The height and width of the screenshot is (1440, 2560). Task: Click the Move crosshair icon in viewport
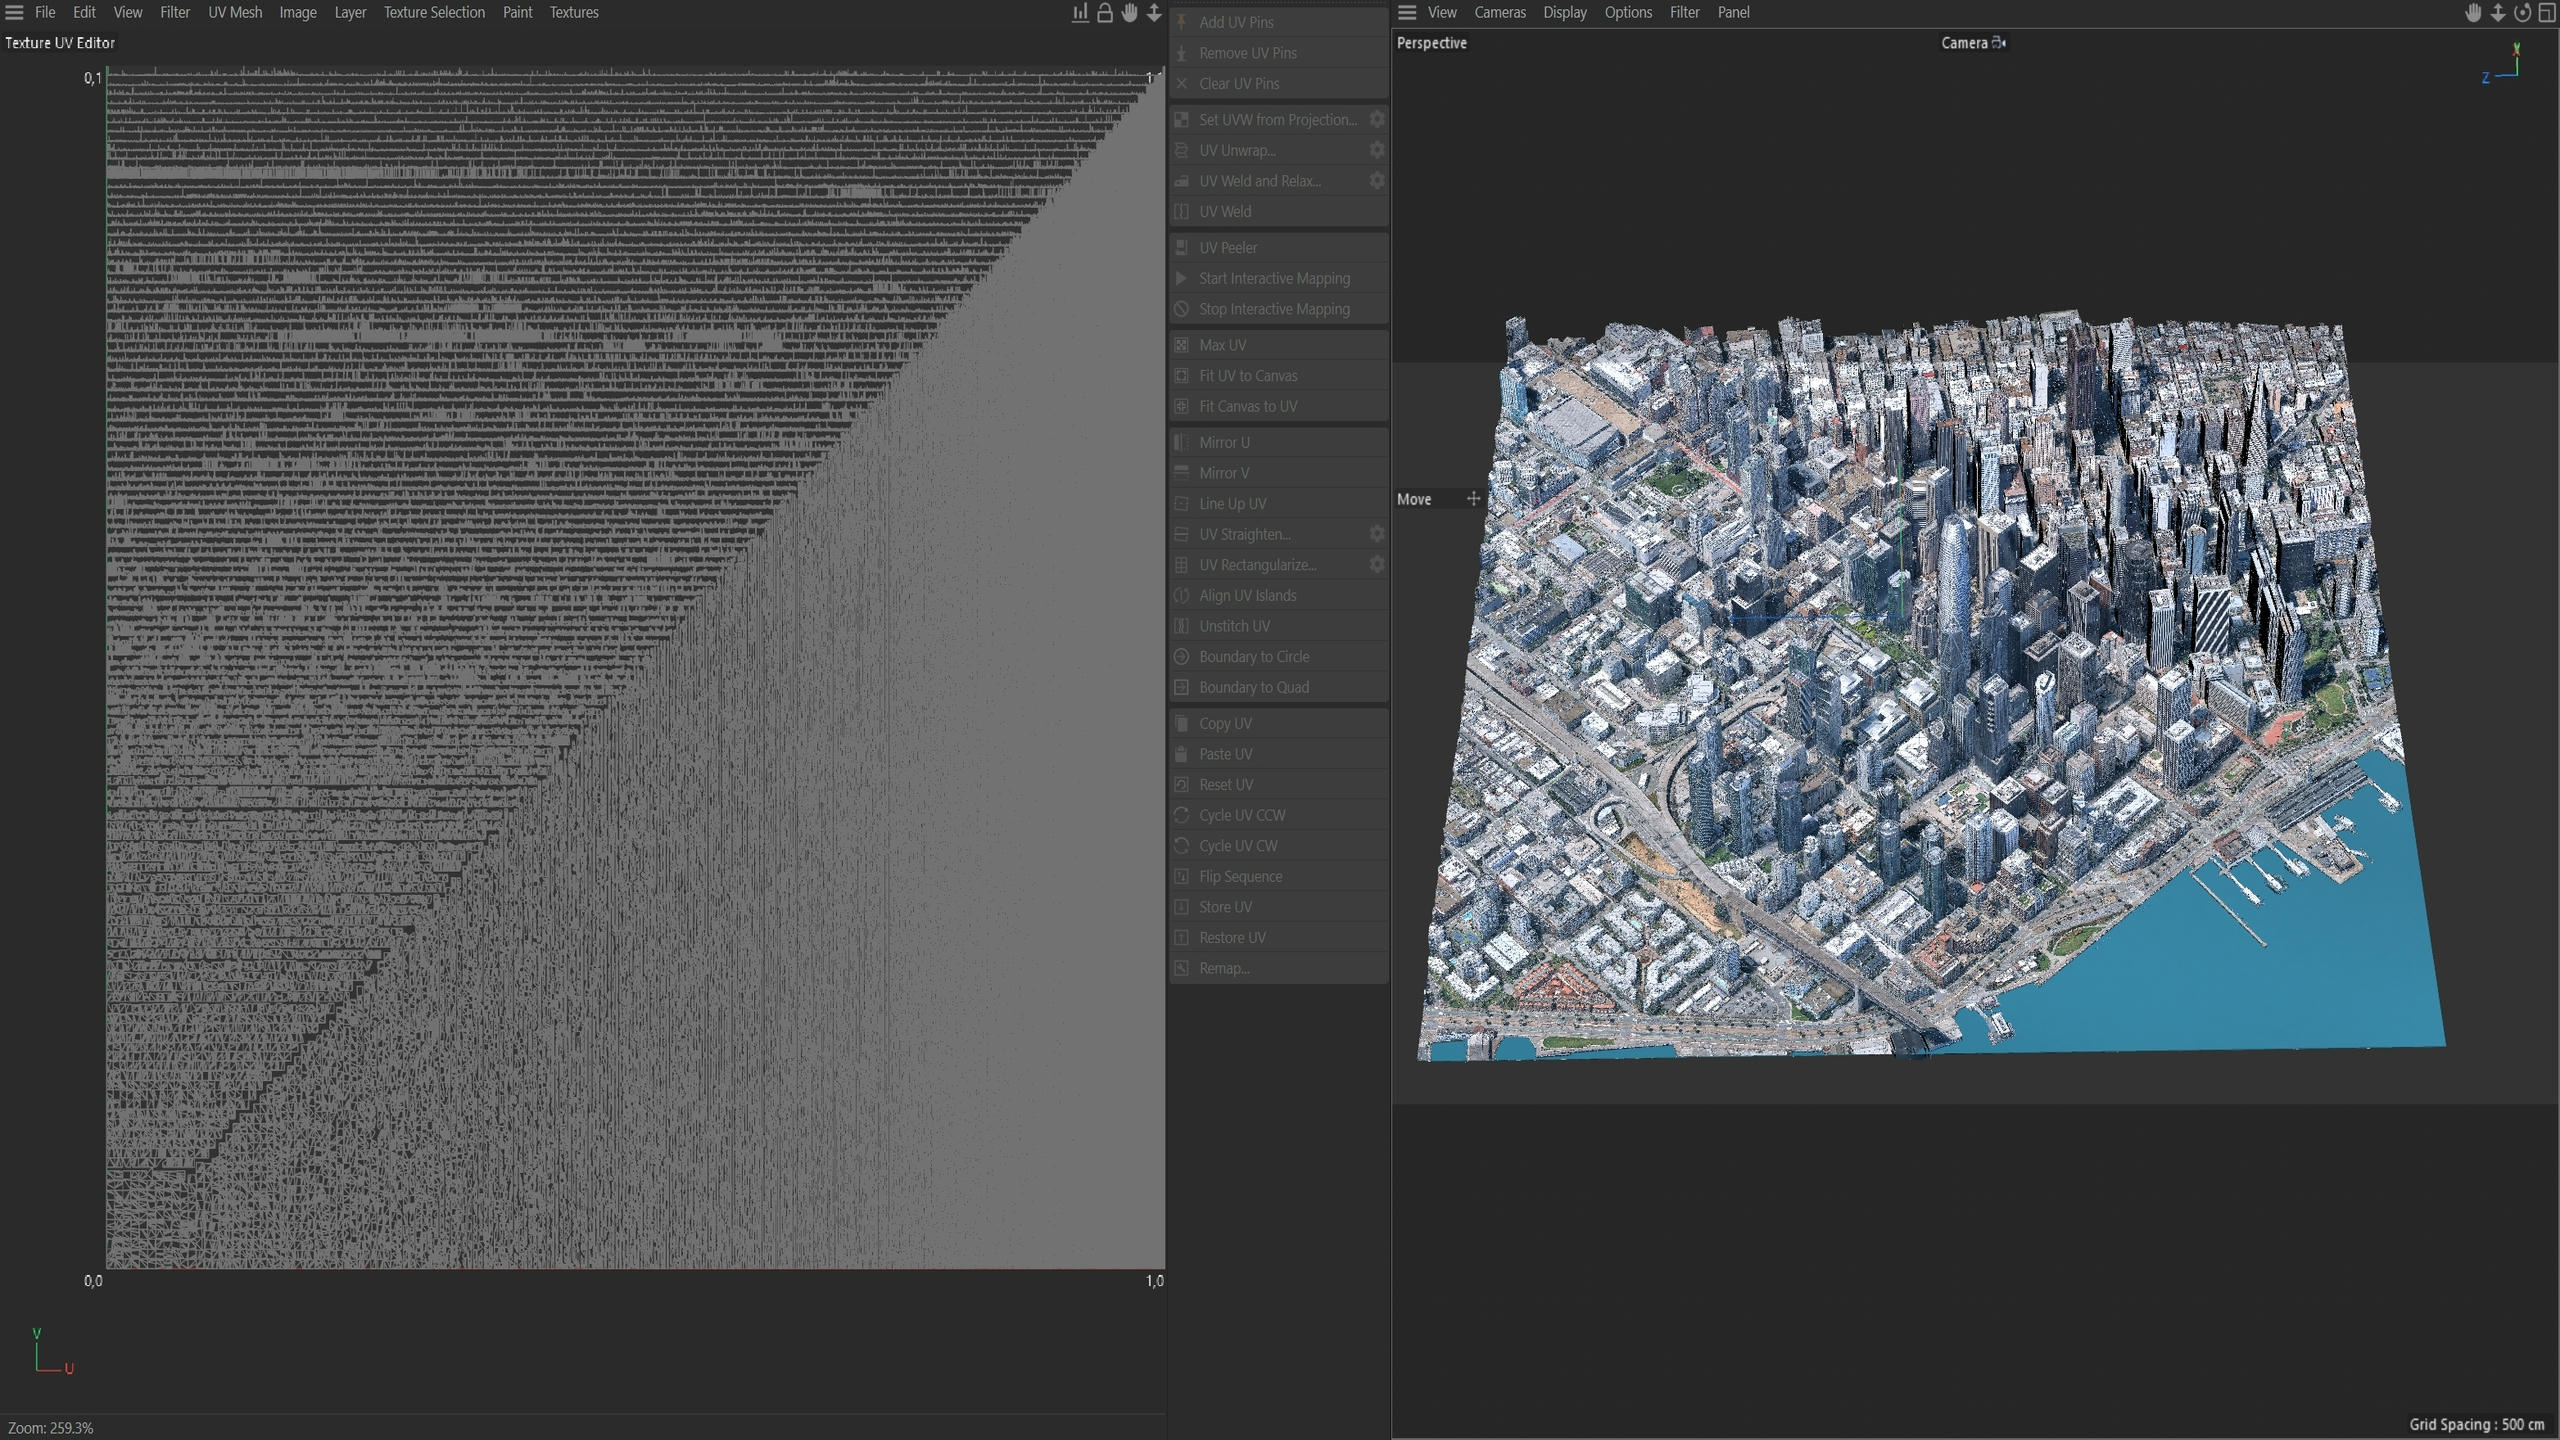point(1473,499)
